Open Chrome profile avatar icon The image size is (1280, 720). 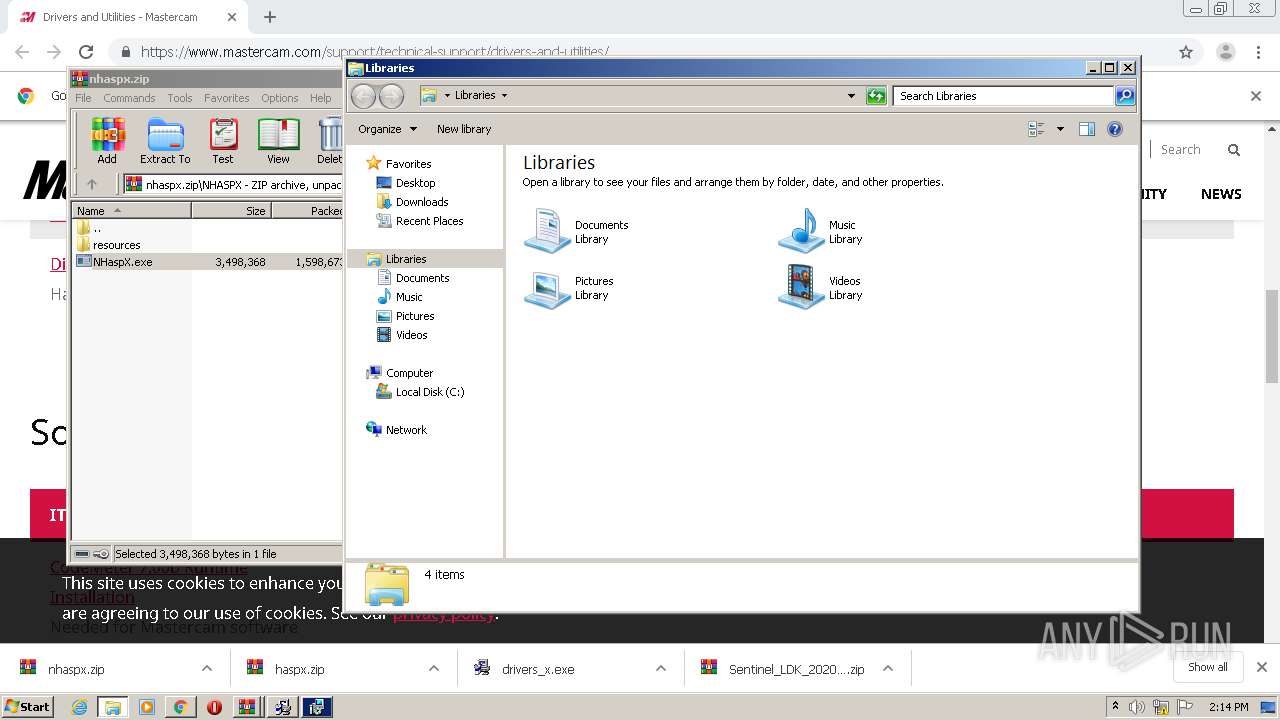[1225, 52]
